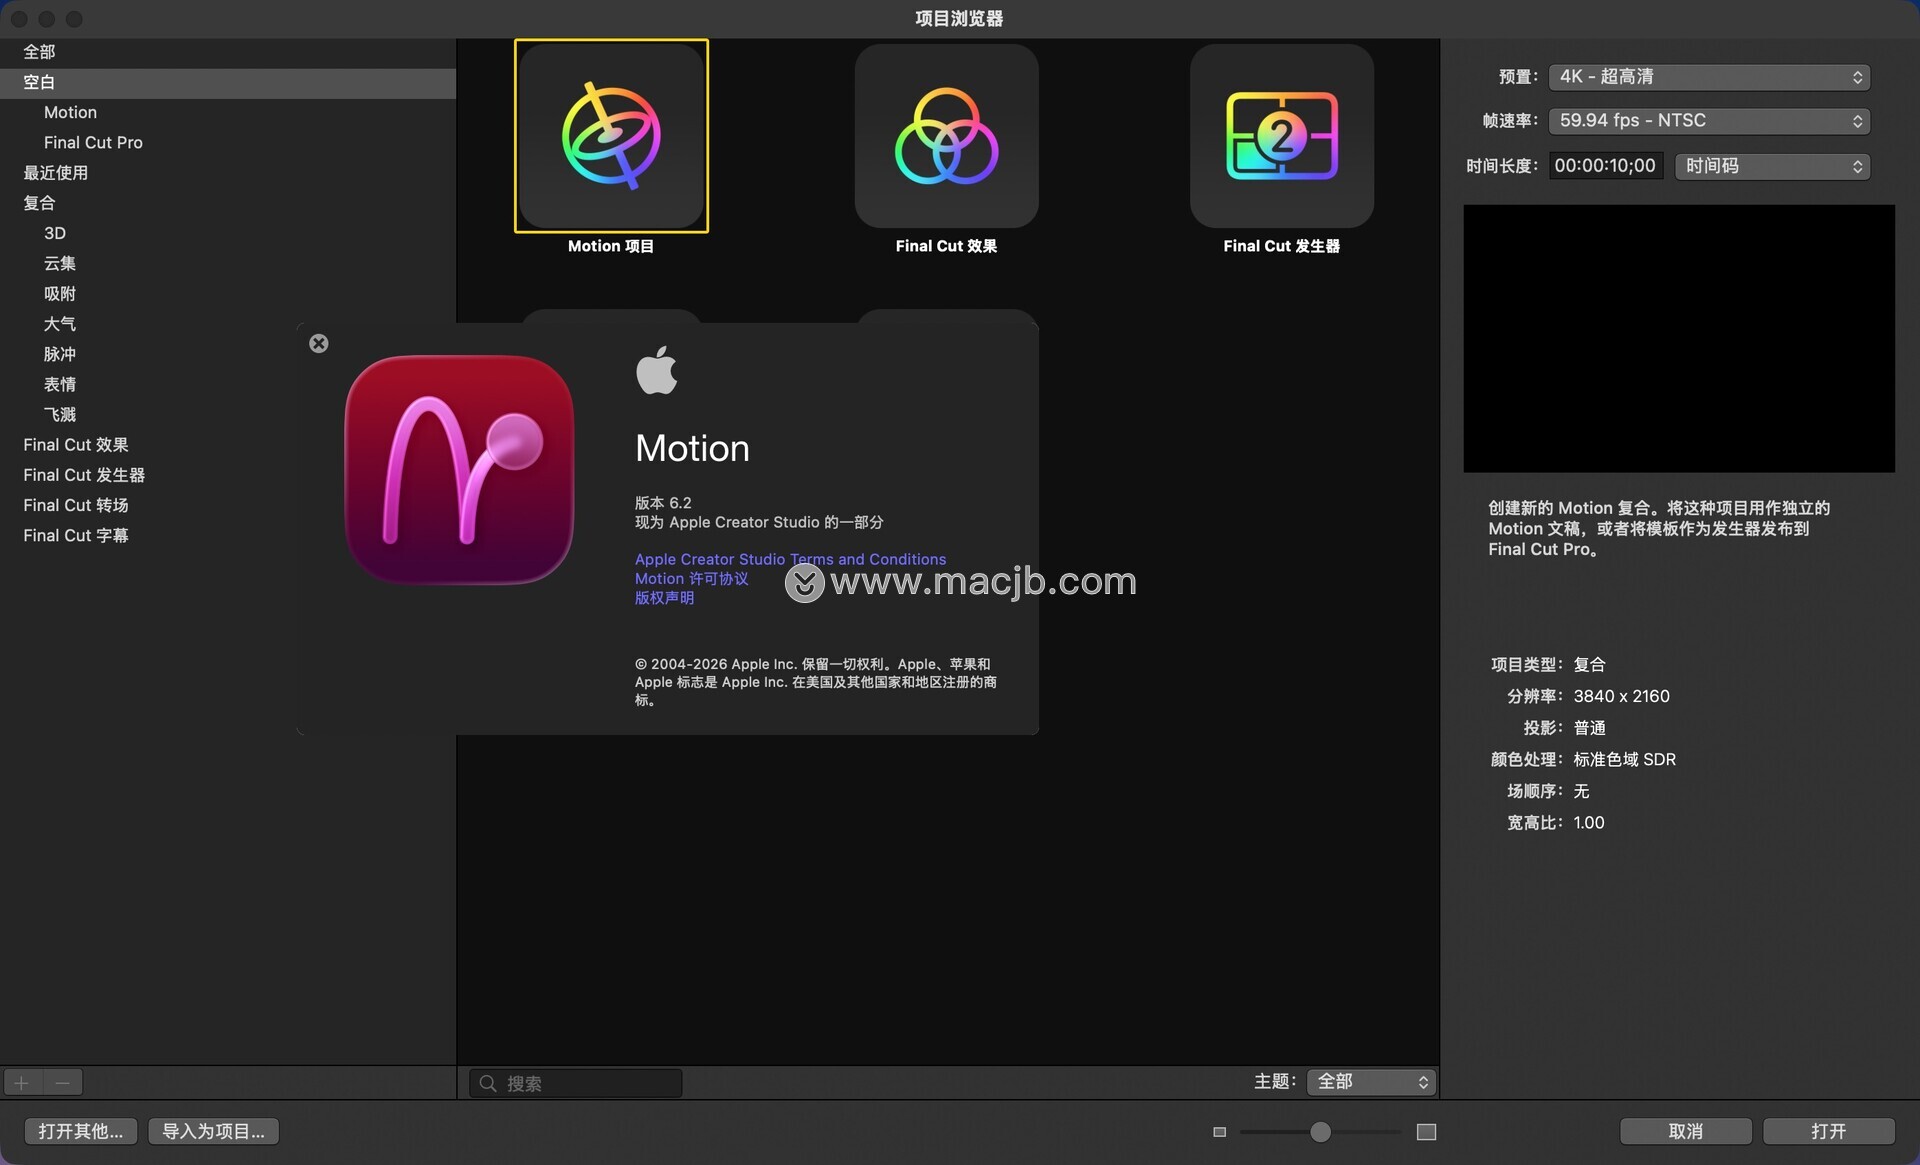
Task: Click the Motion app icon in About
Action: coord(459,470)
